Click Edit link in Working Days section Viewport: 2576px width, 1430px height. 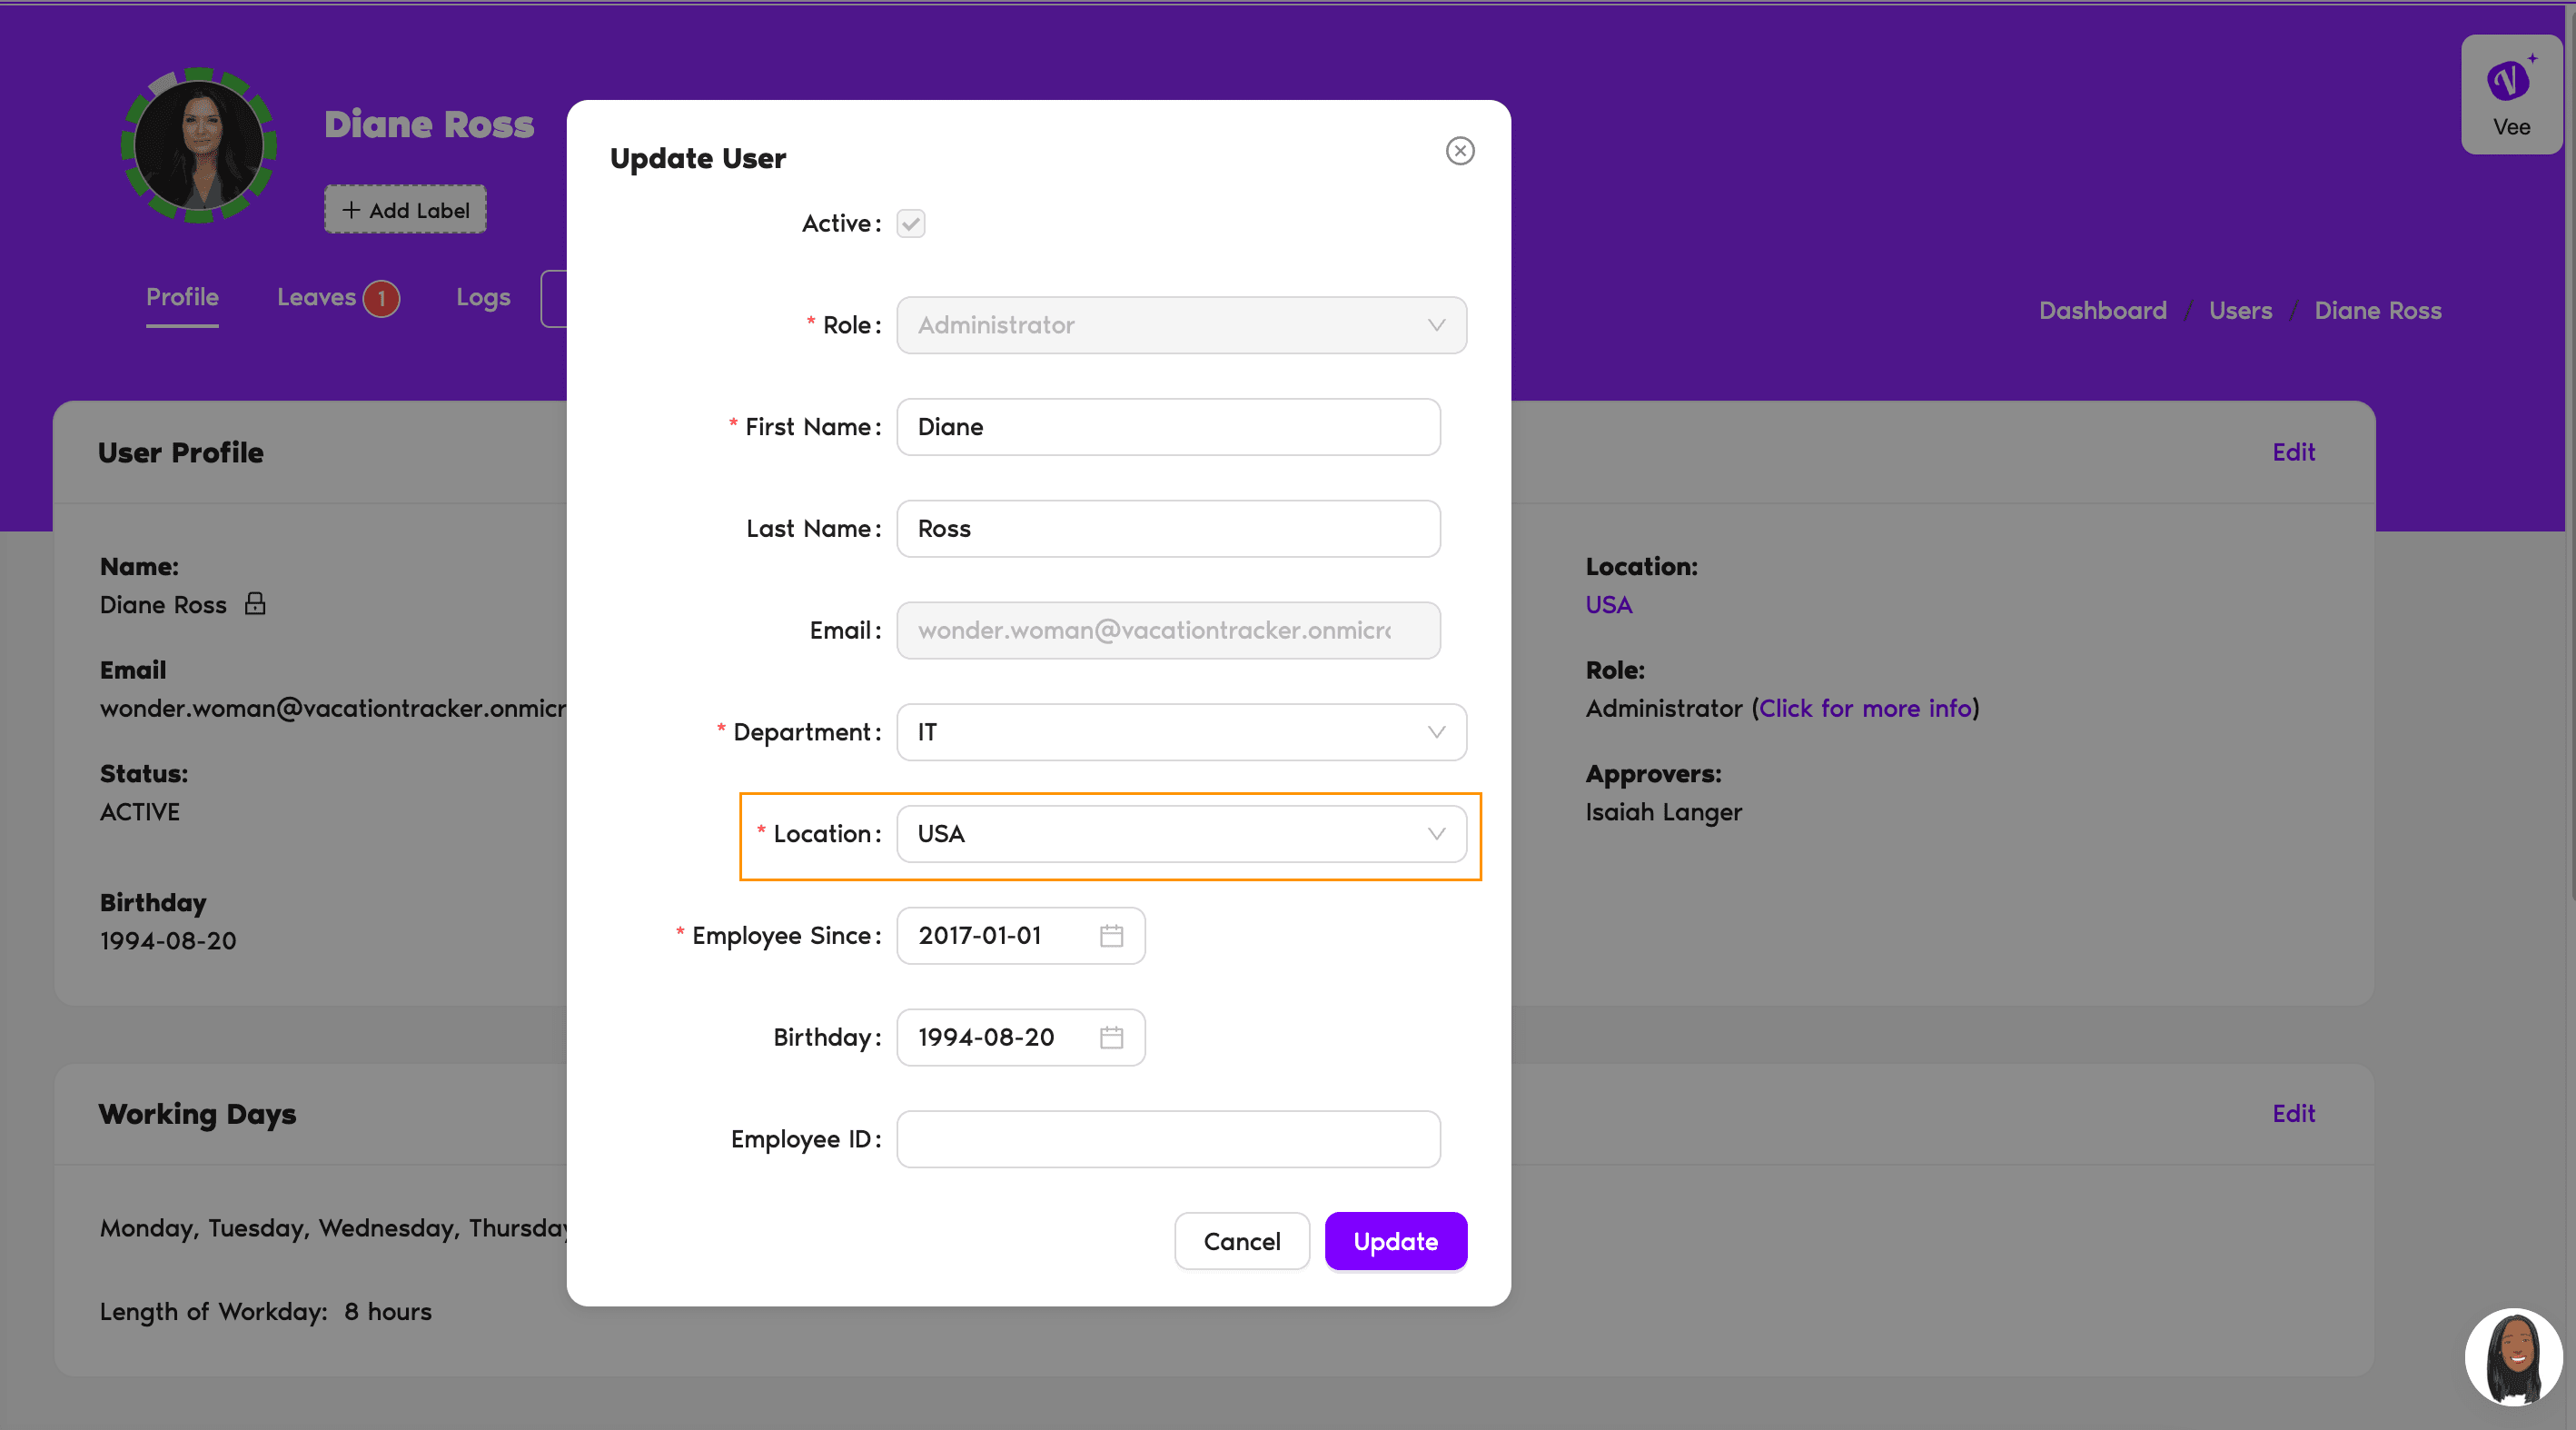2293,1114
